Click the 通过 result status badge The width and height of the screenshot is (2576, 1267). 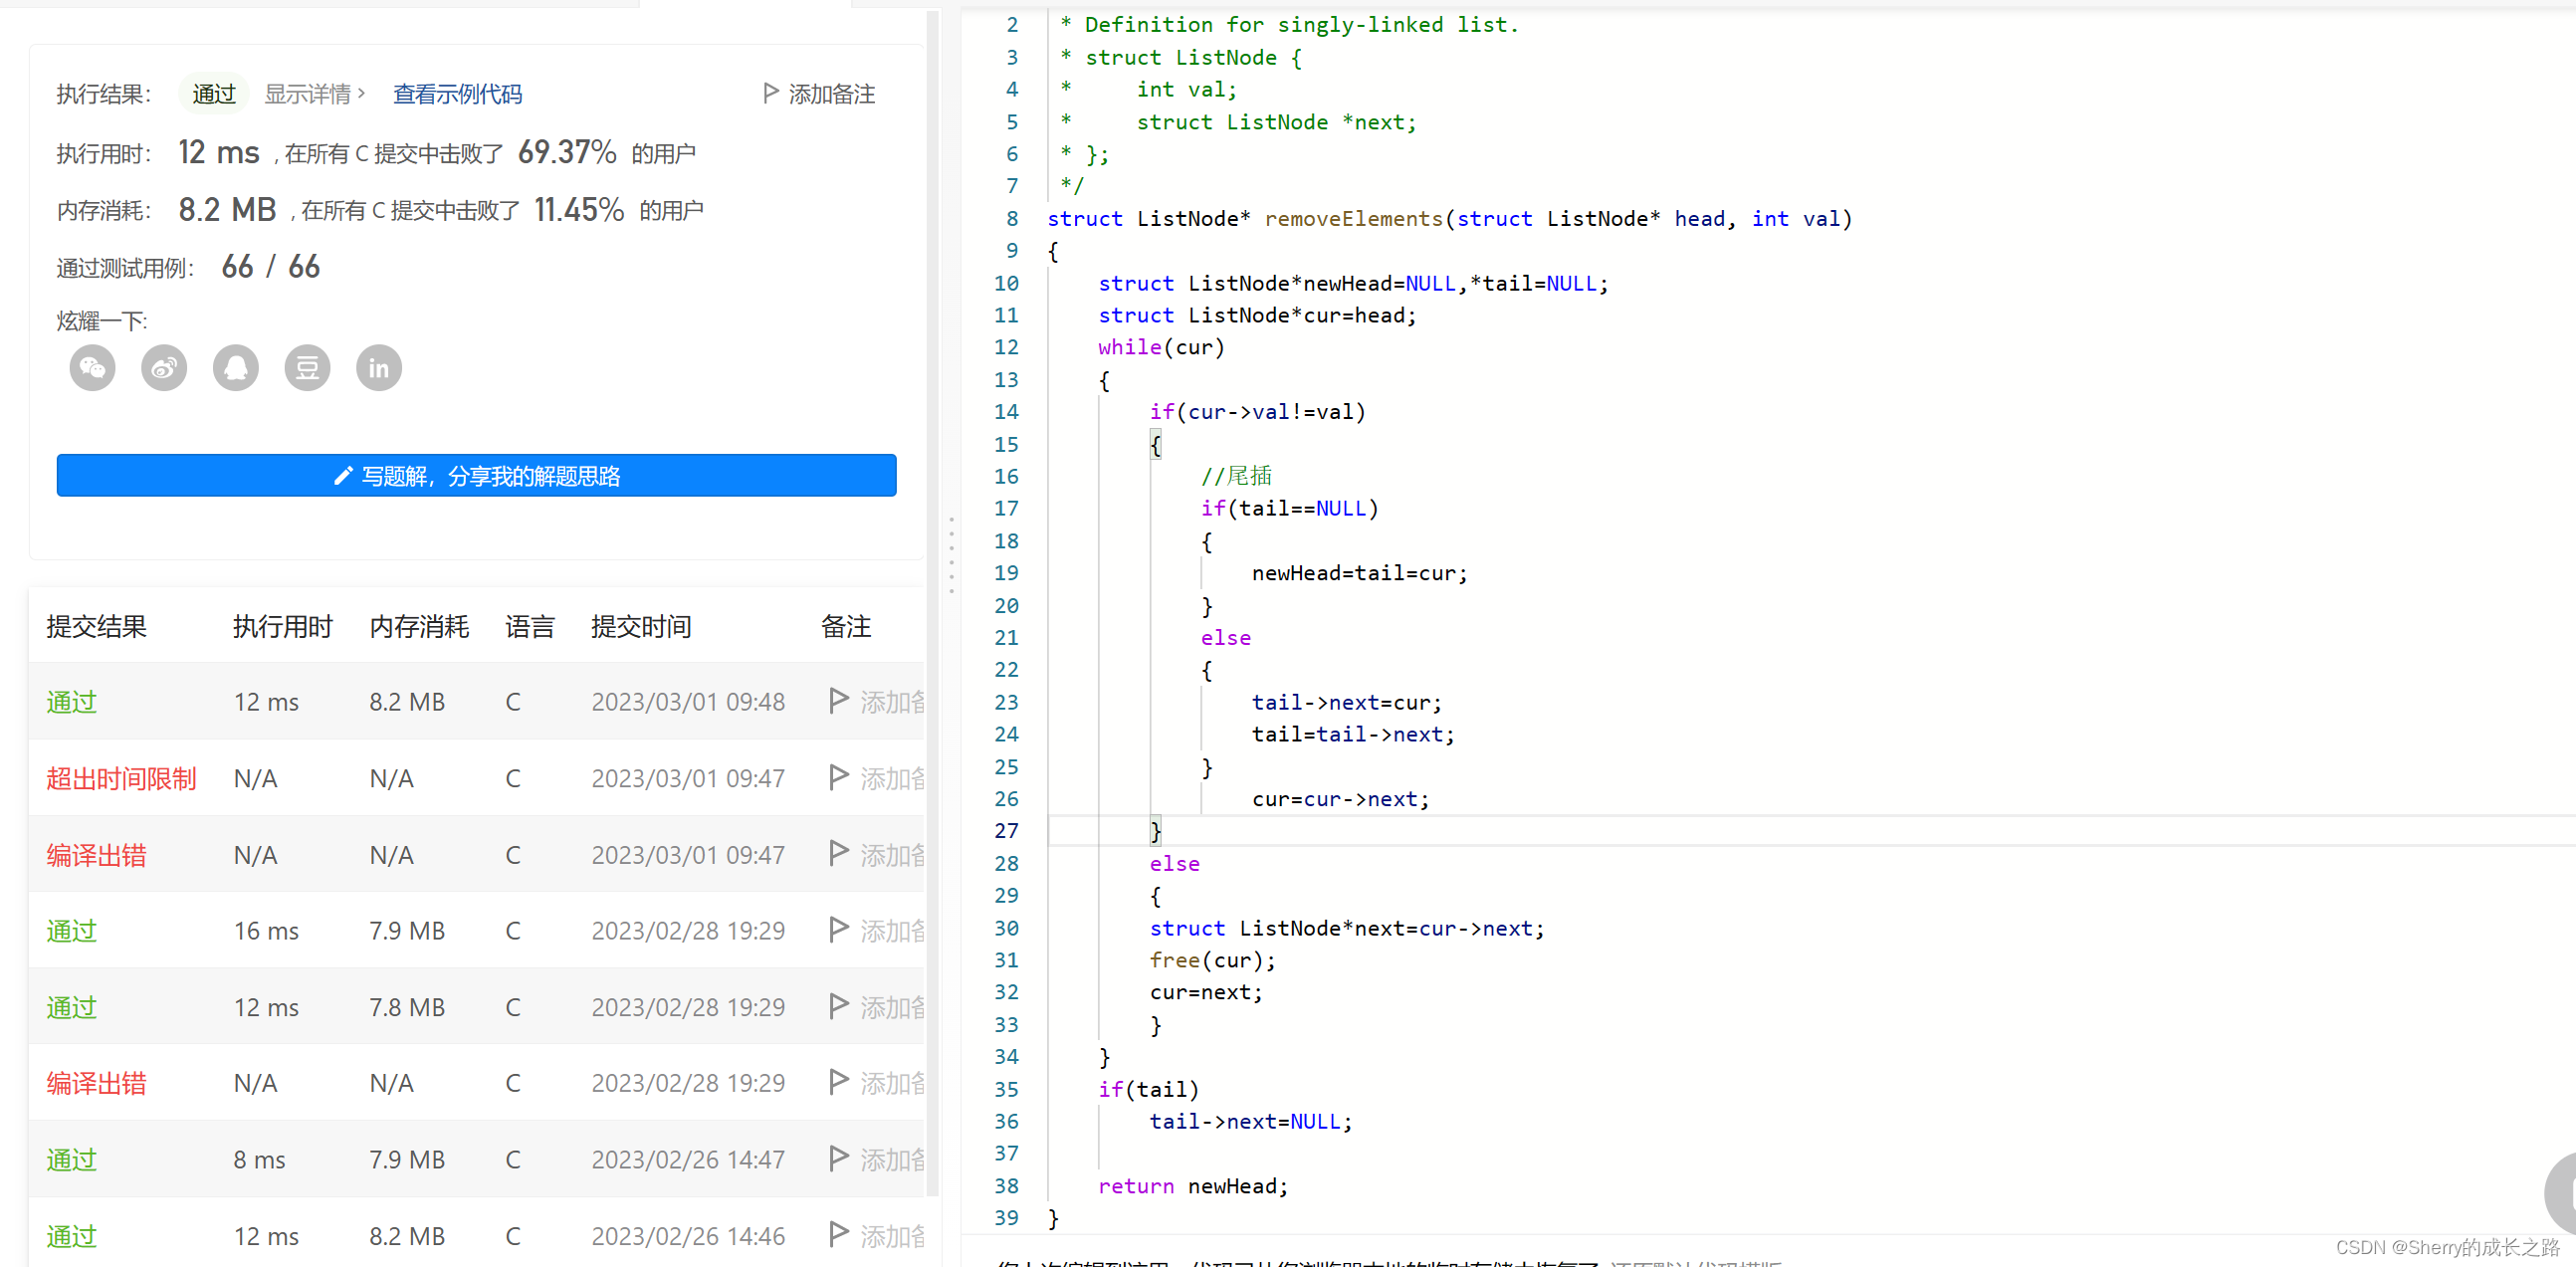[214, 94]
